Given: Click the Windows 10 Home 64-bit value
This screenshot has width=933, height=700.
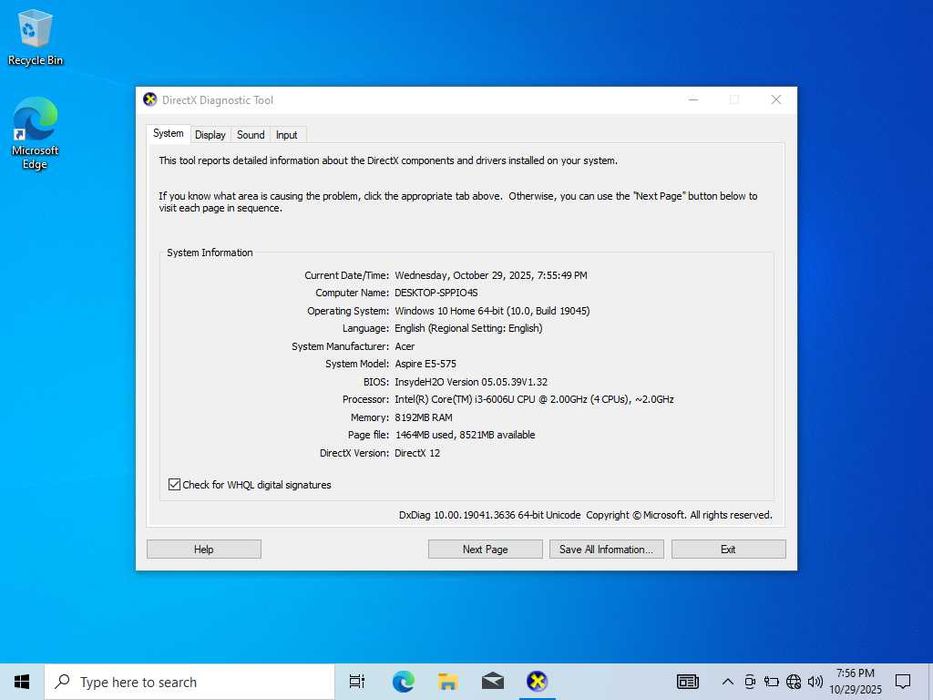Looking at the screenshot, I should pos(492,311).
